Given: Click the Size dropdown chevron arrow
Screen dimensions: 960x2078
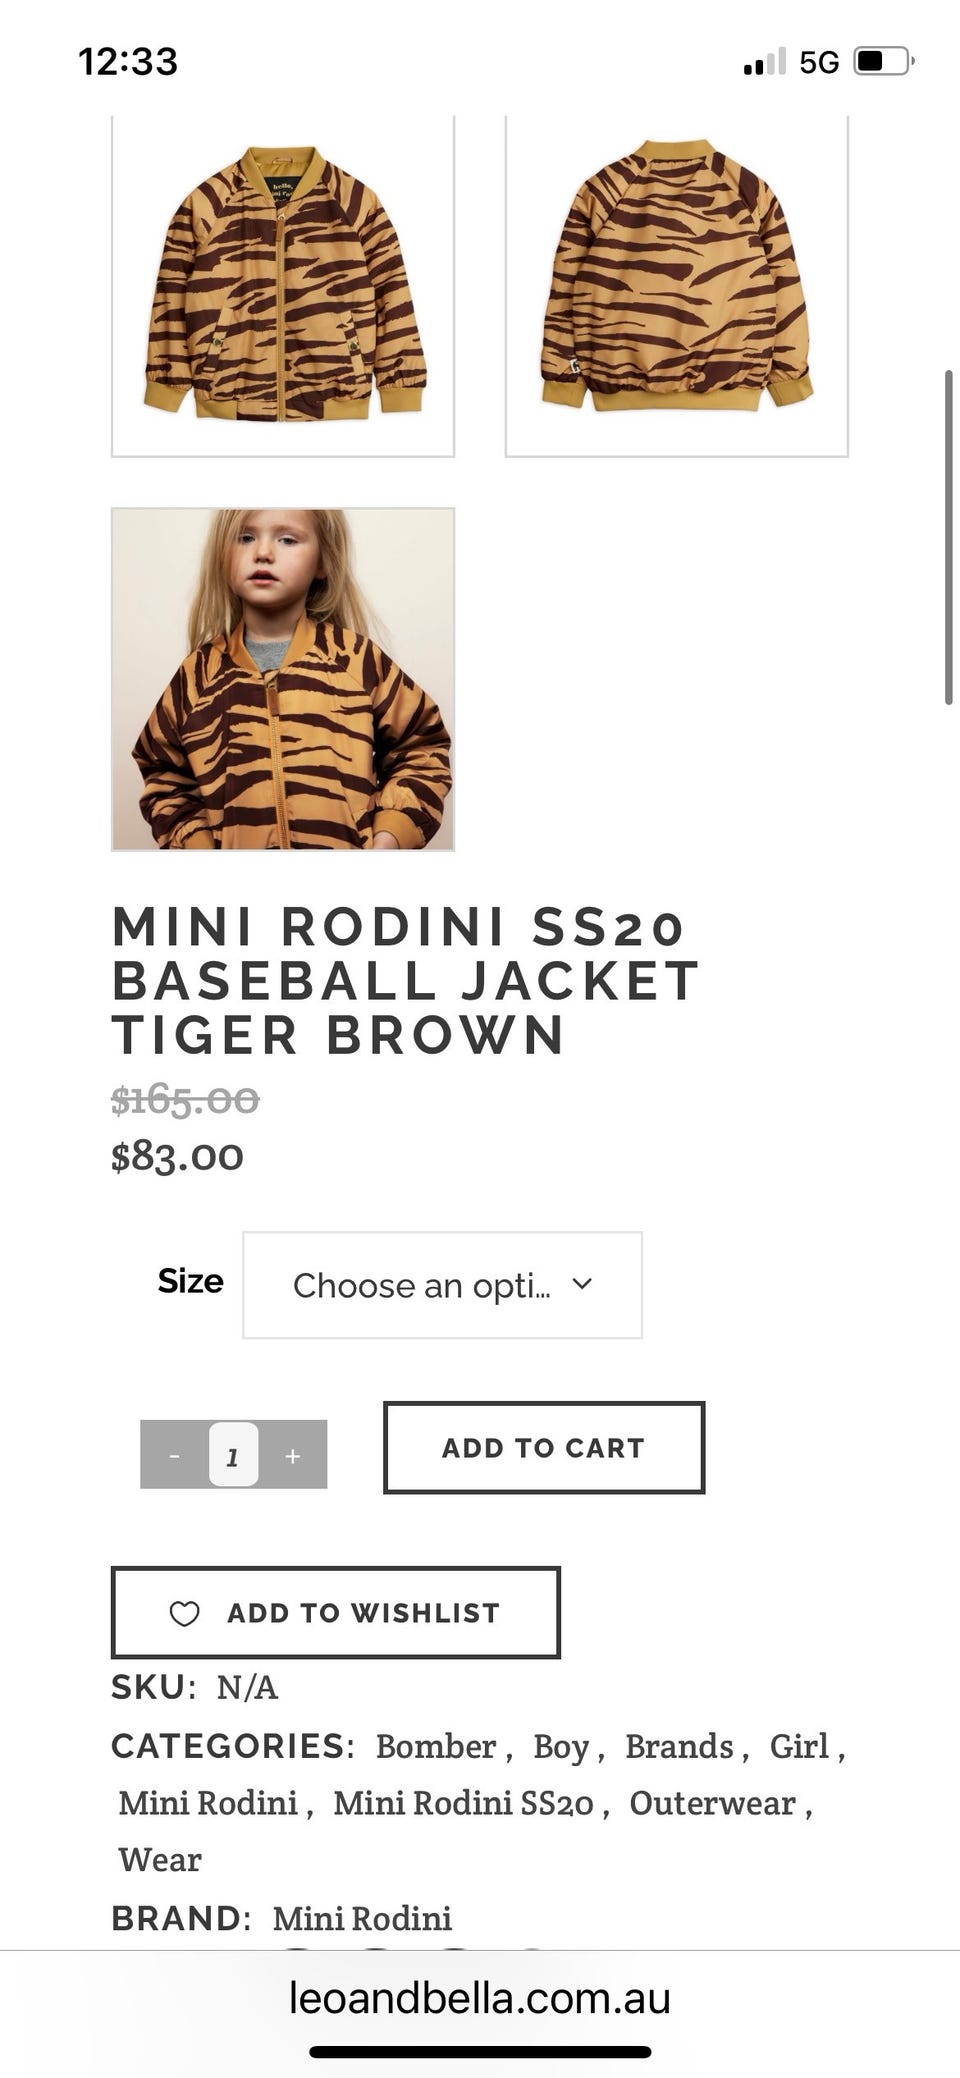Looking at the screenshot, I should click(582, 1284).
